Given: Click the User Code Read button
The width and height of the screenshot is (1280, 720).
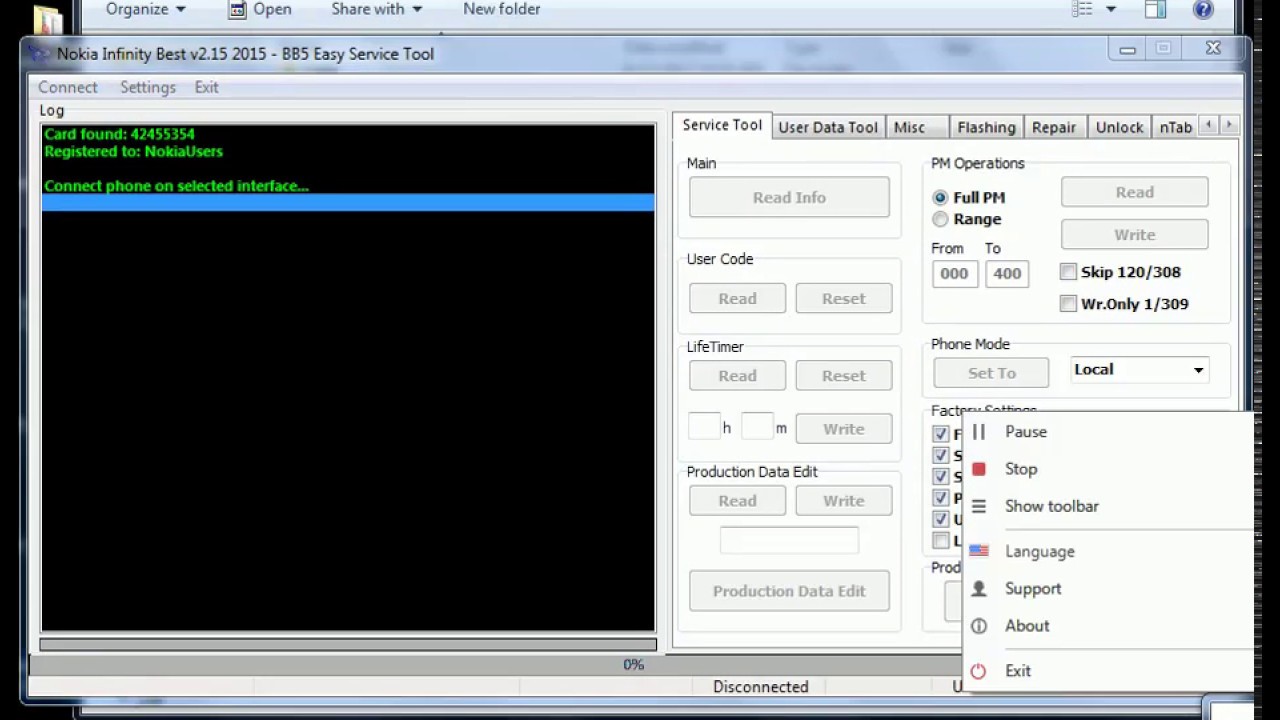Looking at the screenshot, I should pyautogui.click(x=737, y=298).
